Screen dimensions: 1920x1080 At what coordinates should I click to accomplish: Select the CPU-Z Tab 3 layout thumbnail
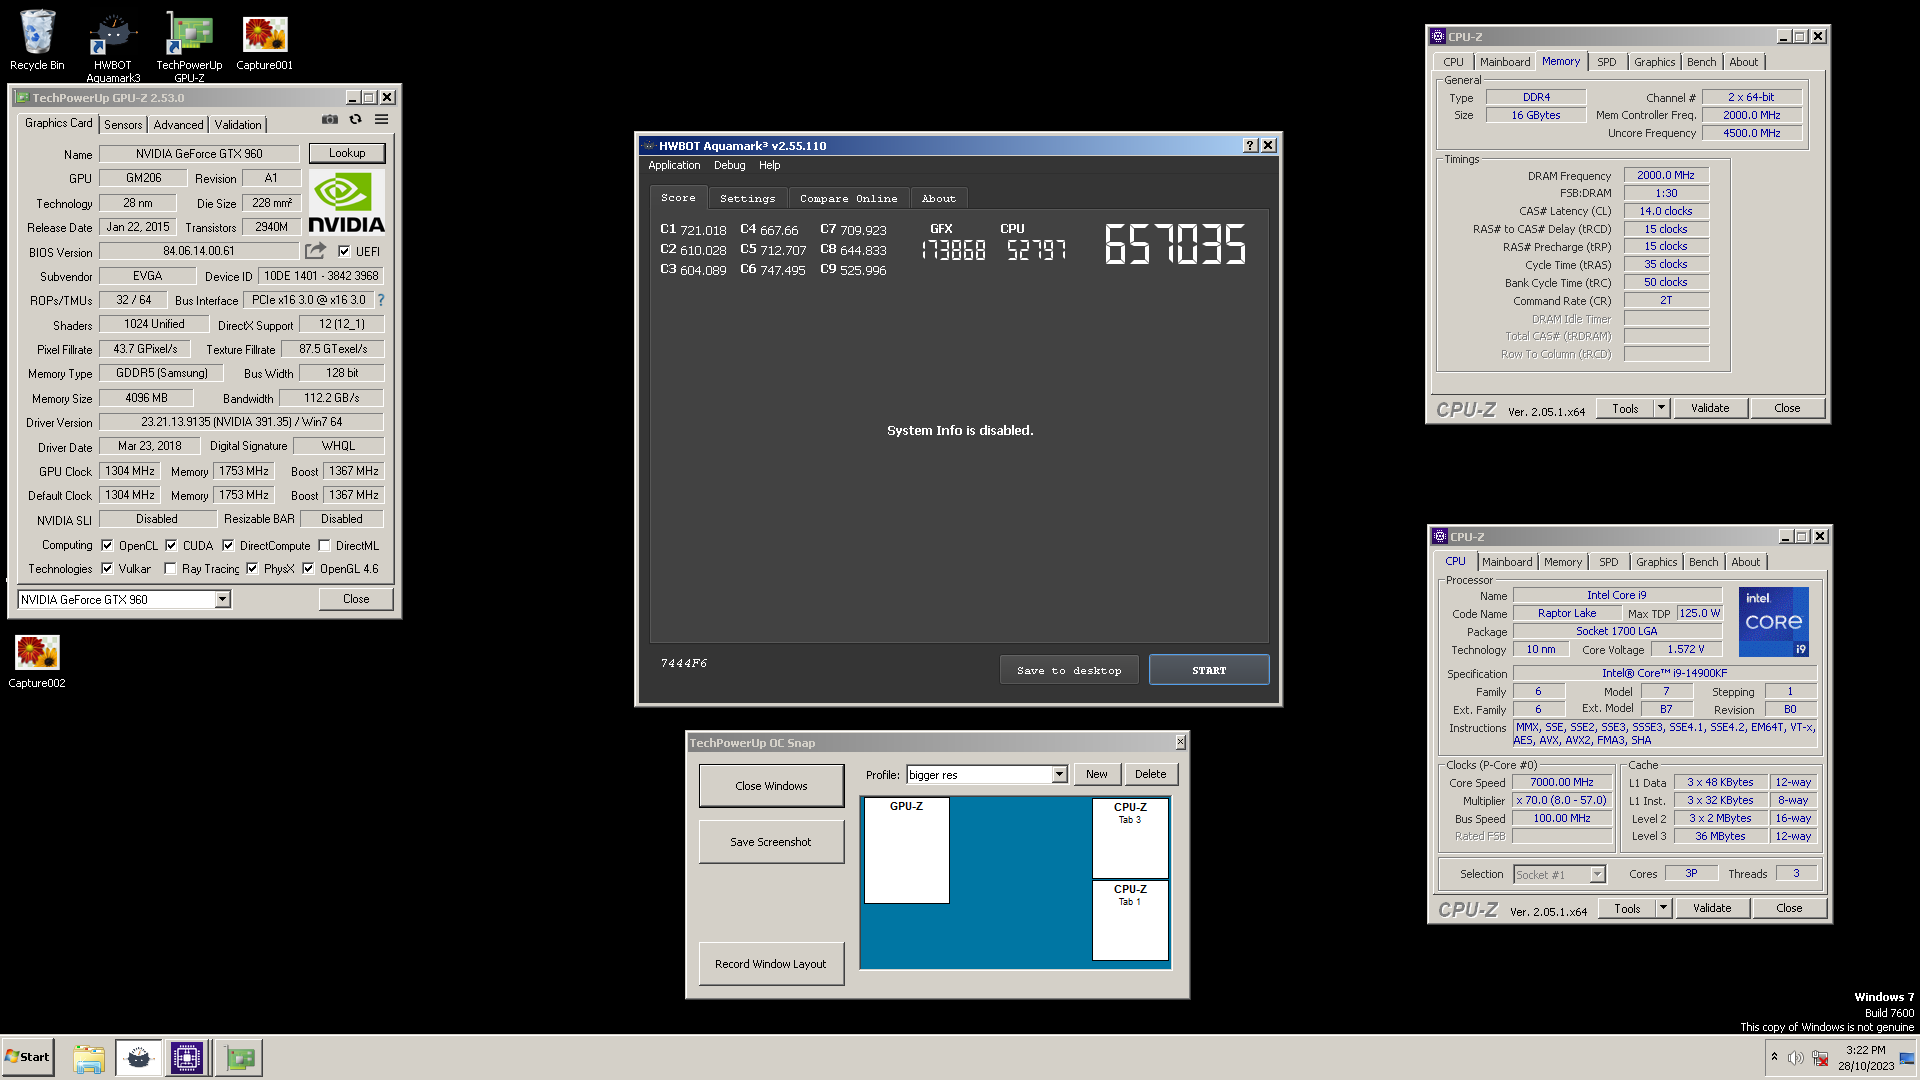pyautogui.click(x=1130, y=838)
